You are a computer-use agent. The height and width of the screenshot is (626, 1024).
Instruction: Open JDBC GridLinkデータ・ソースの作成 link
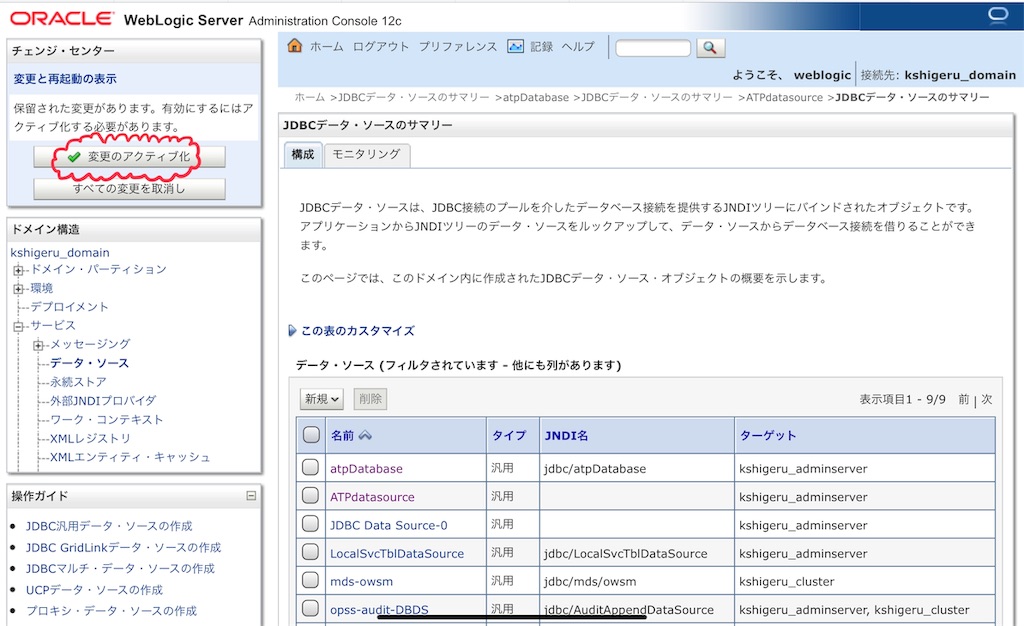pos(123,548)
